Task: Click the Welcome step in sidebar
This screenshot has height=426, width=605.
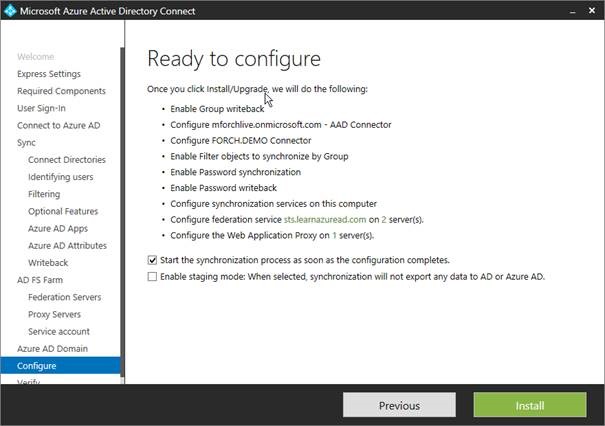Action: 35,57
